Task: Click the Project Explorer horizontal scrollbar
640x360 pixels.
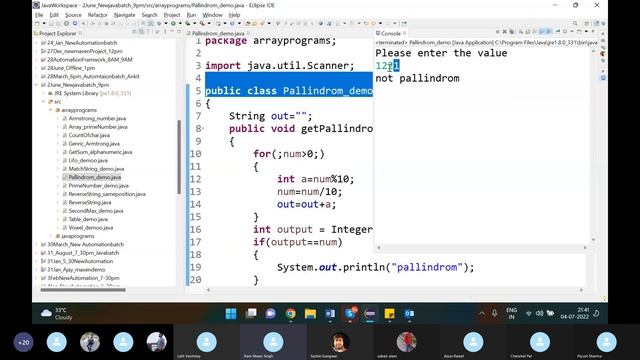Action: click(x=83, y=290)
